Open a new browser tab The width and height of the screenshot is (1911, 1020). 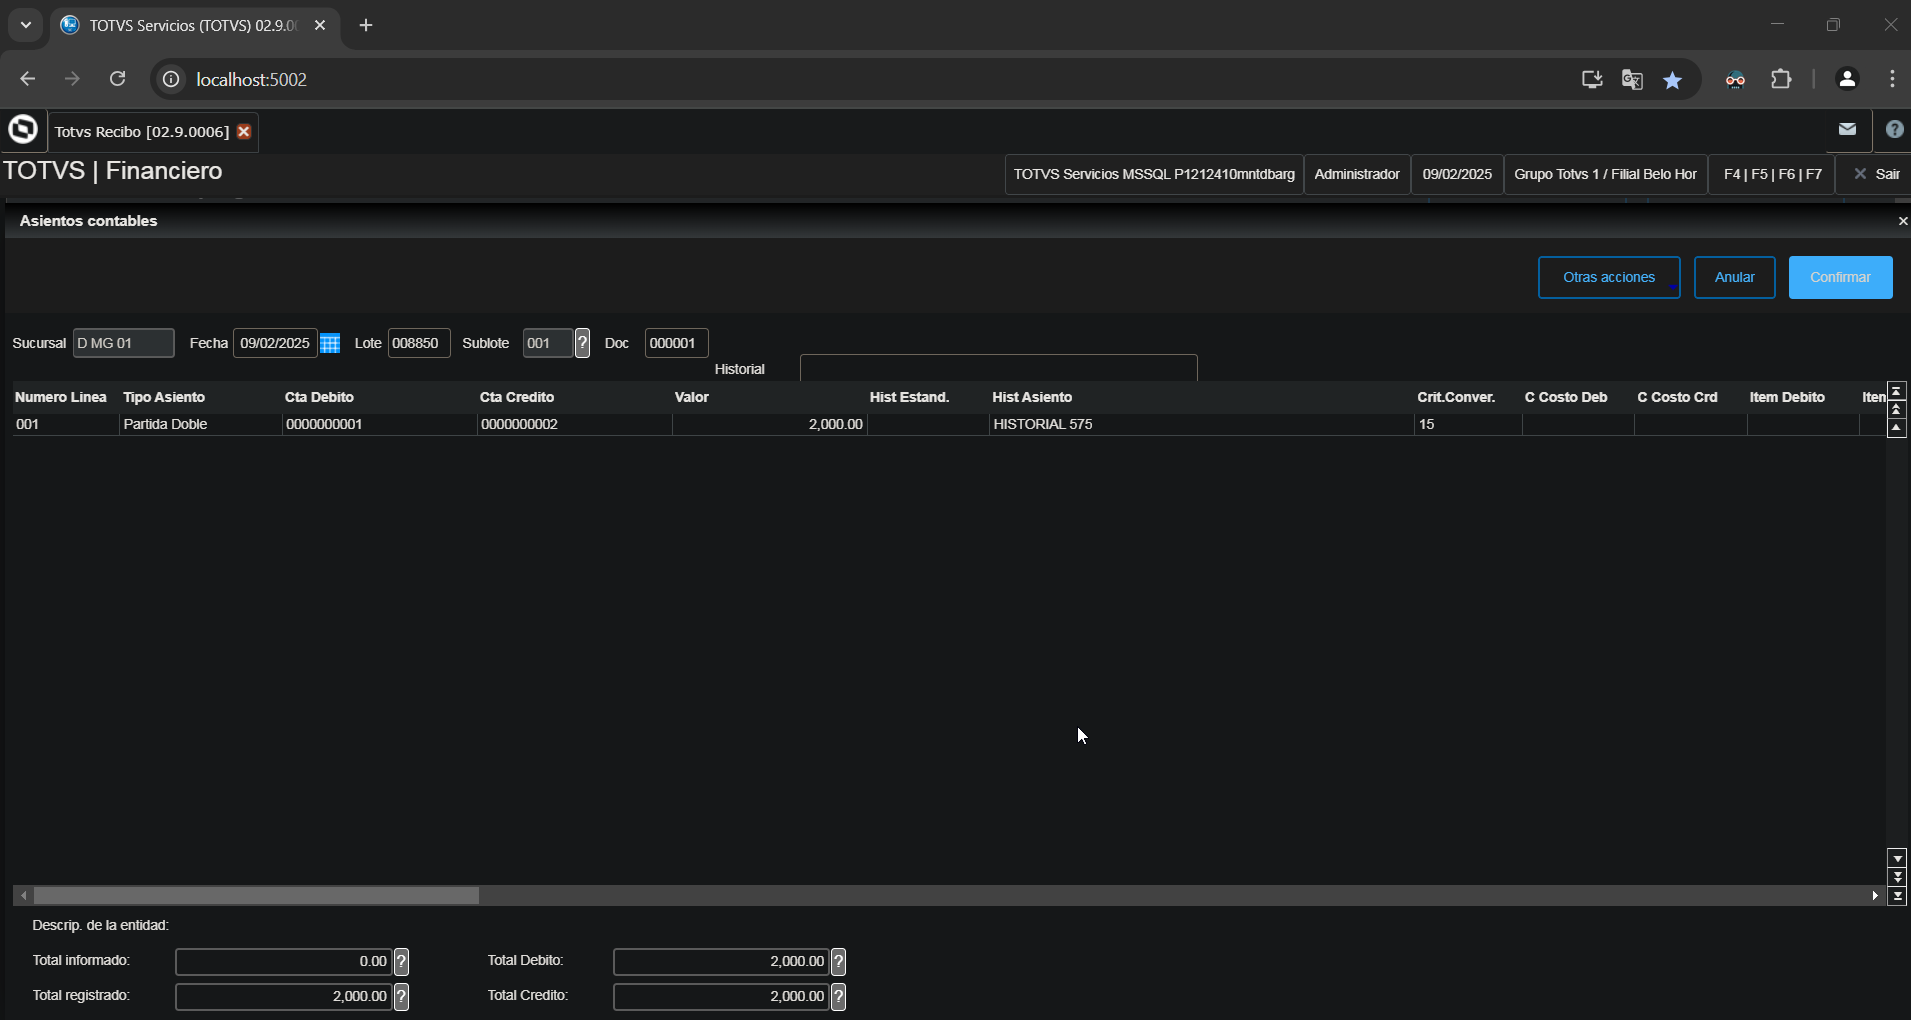click(x=366, y=26)
